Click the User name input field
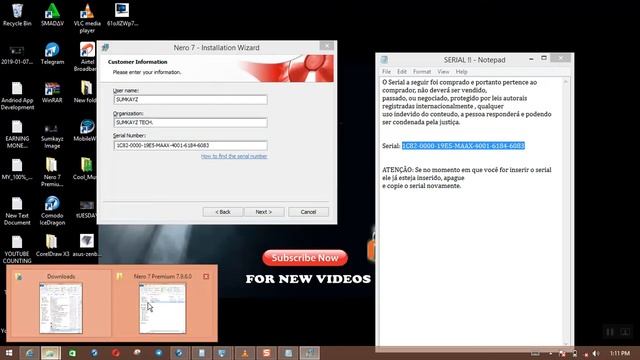This screenshot has width=640, height=360. [191, 100]
